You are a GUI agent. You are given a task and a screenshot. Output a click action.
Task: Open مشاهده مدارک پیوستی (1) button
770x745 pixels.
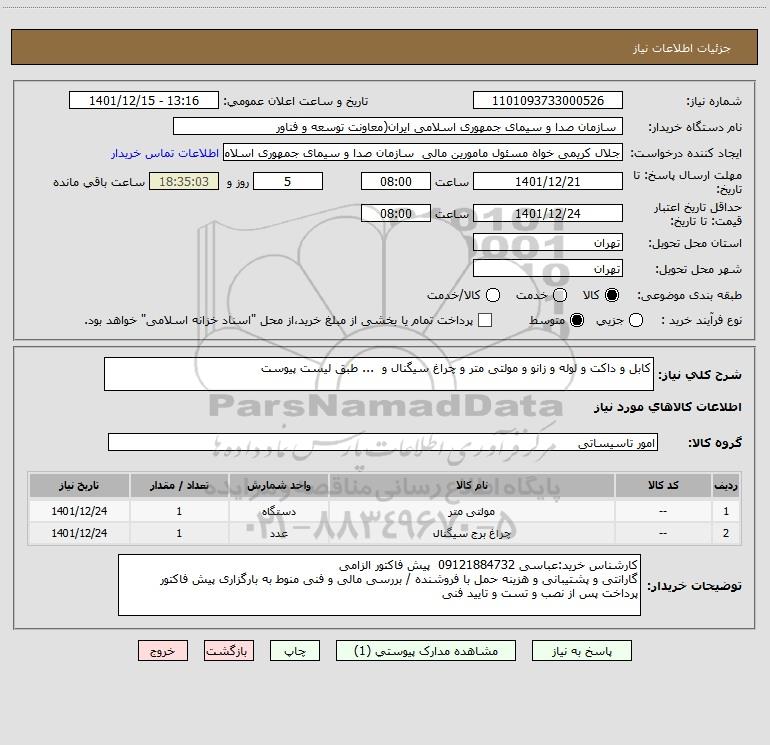click(x=426, y=651)
